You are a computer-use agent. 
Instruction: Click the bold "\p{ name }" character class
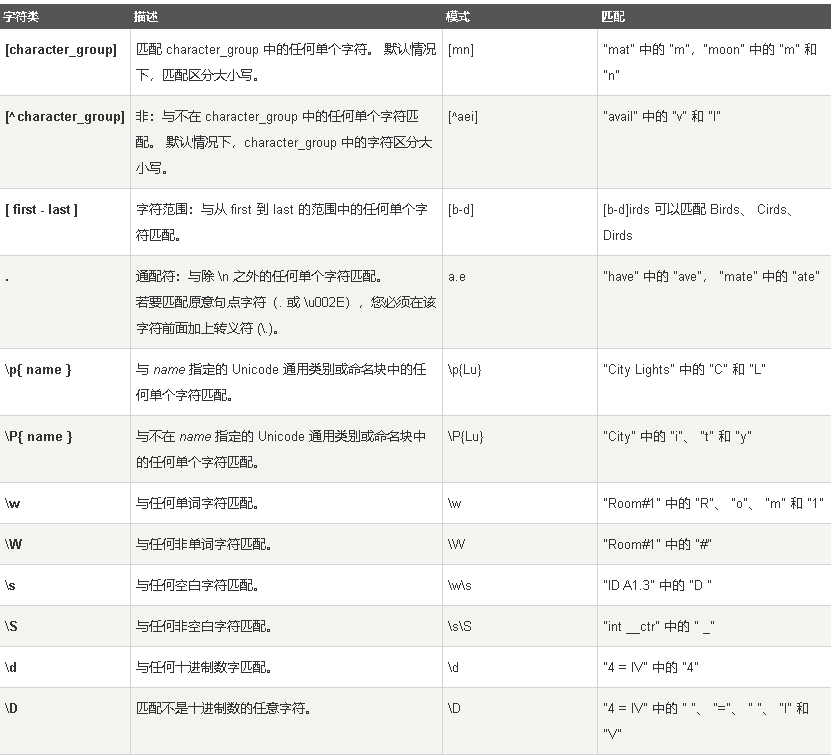pyautogui.click(x=39, y=369)
